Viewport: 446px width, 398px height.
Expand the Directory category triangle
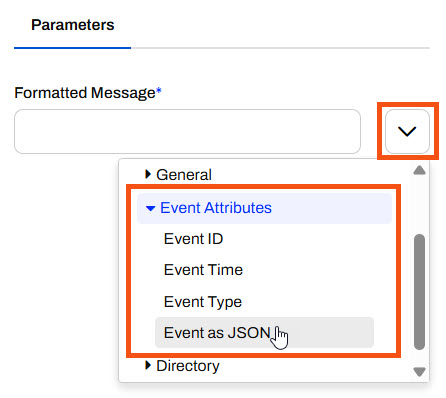coord(148,365)
